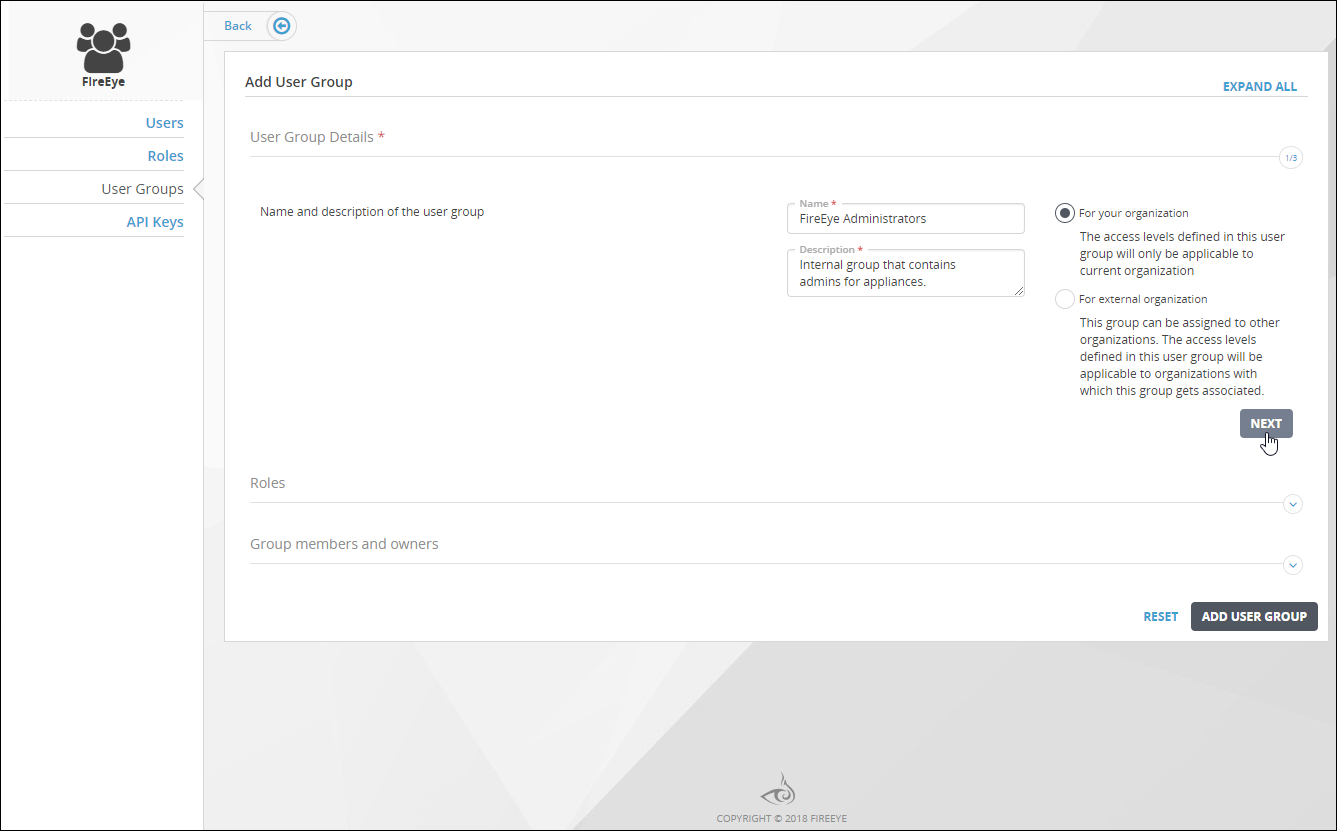Click the Name input field
Screen dimensions: 1337x831
[x=906, y=218]
